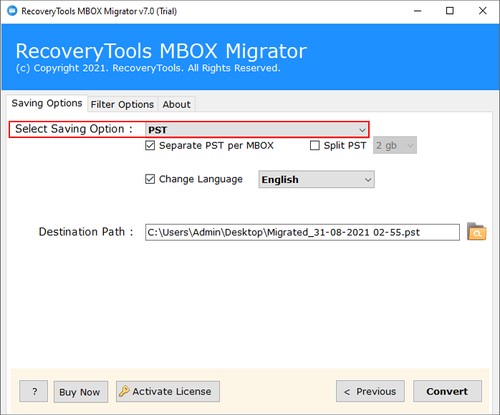Open the Select Saving Option PST dropdown
500x415 pixels.
coord(257,129)
